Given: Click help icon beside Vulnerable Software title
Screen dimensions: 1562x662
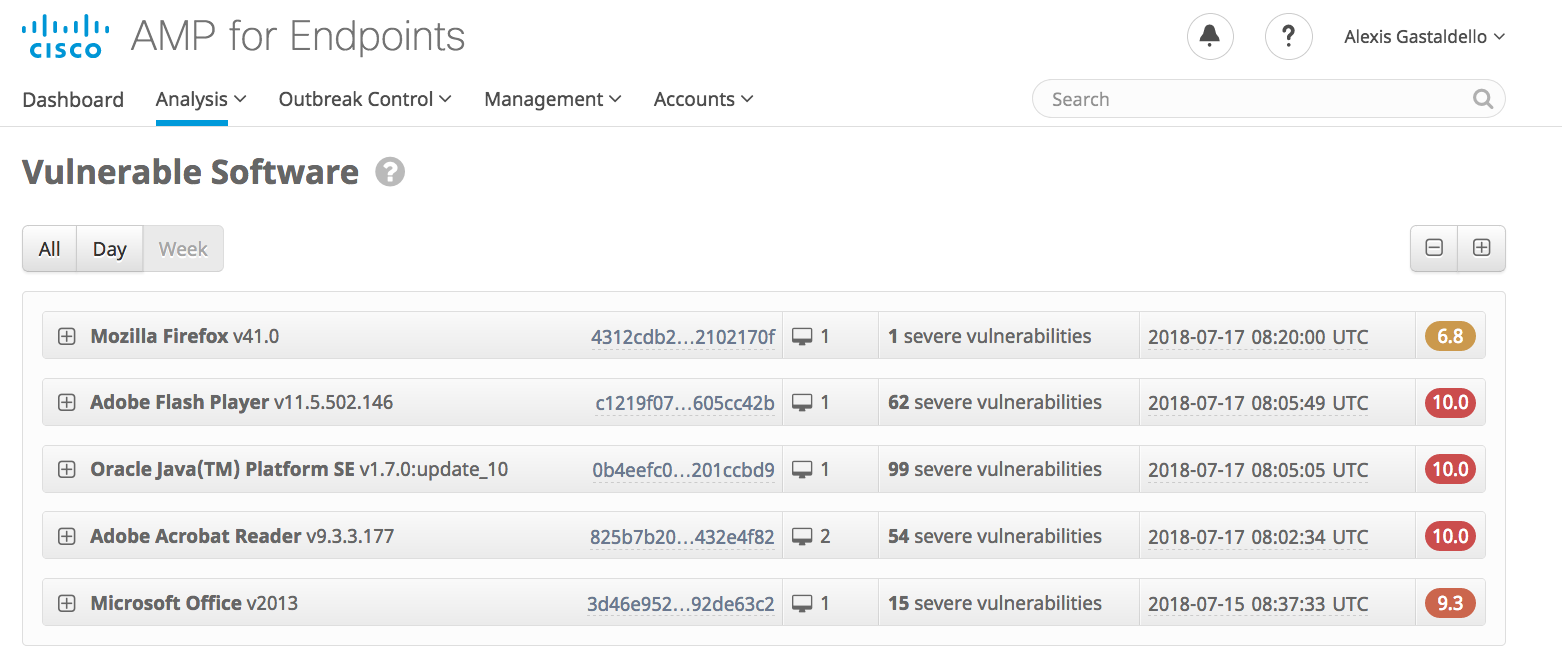Looking at the screenshot, I should [390, 173].
